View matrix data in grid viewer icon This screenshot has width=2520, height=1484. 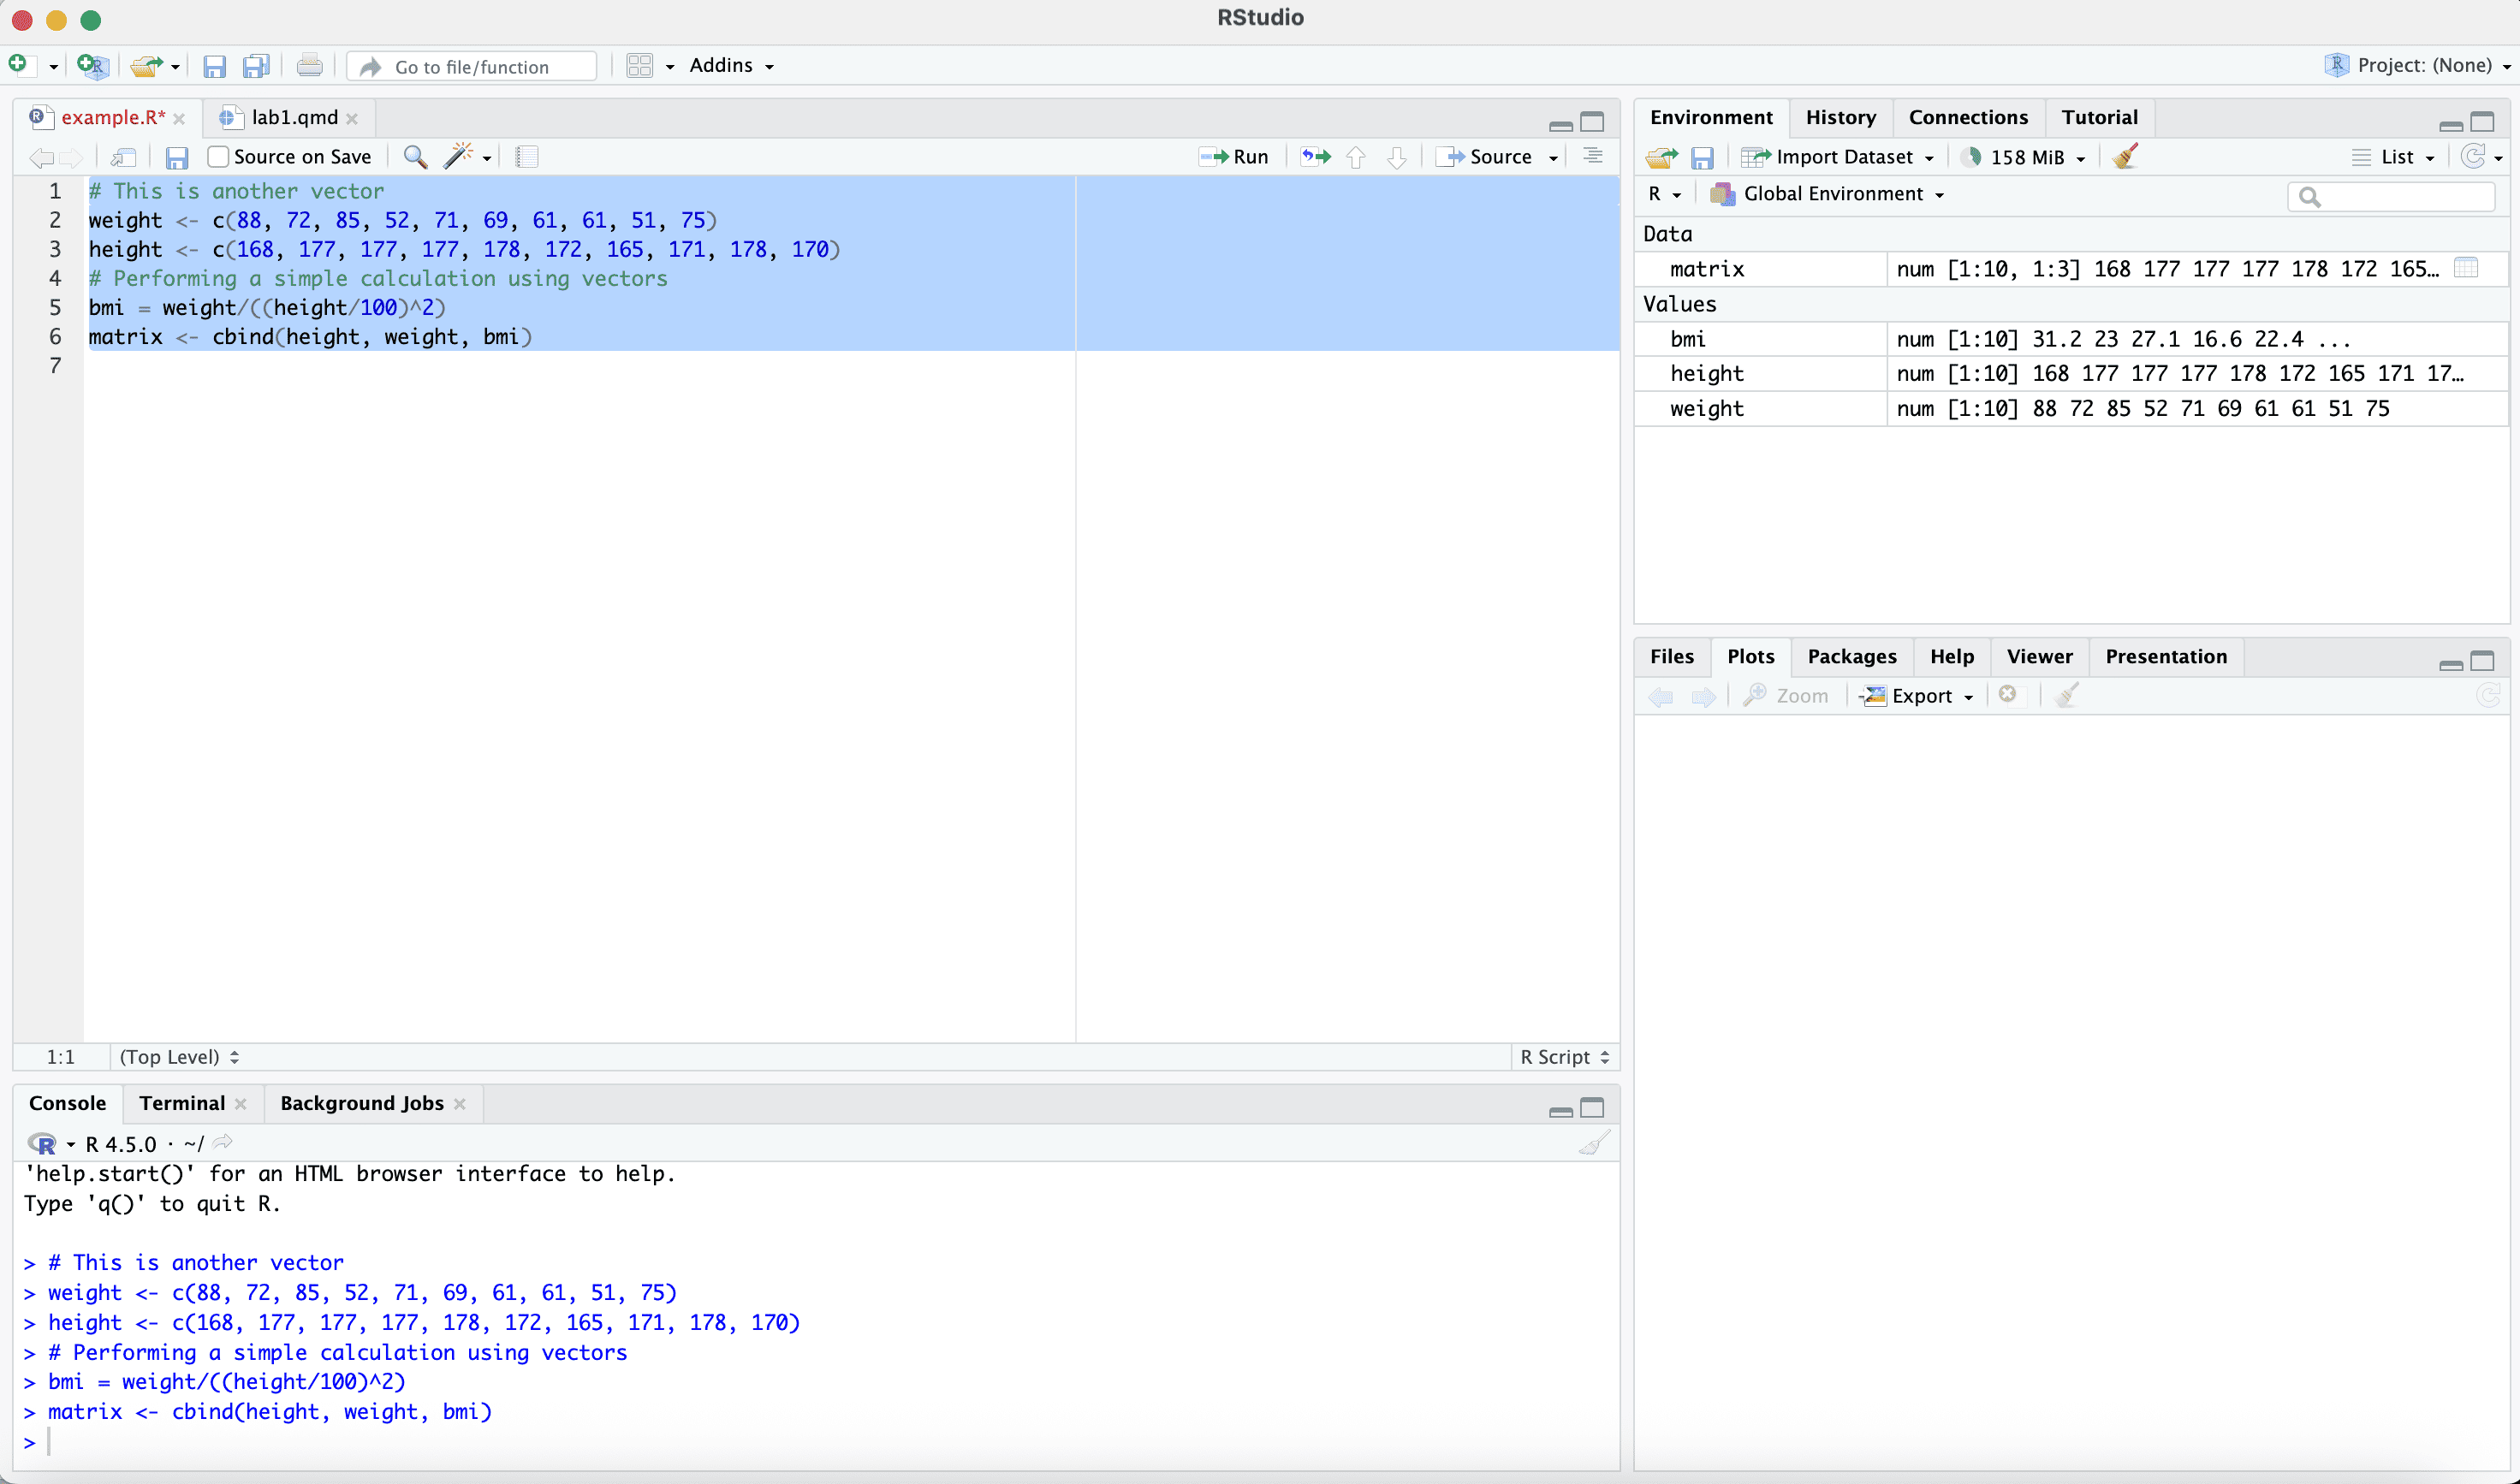click(x=2466, y=268)
